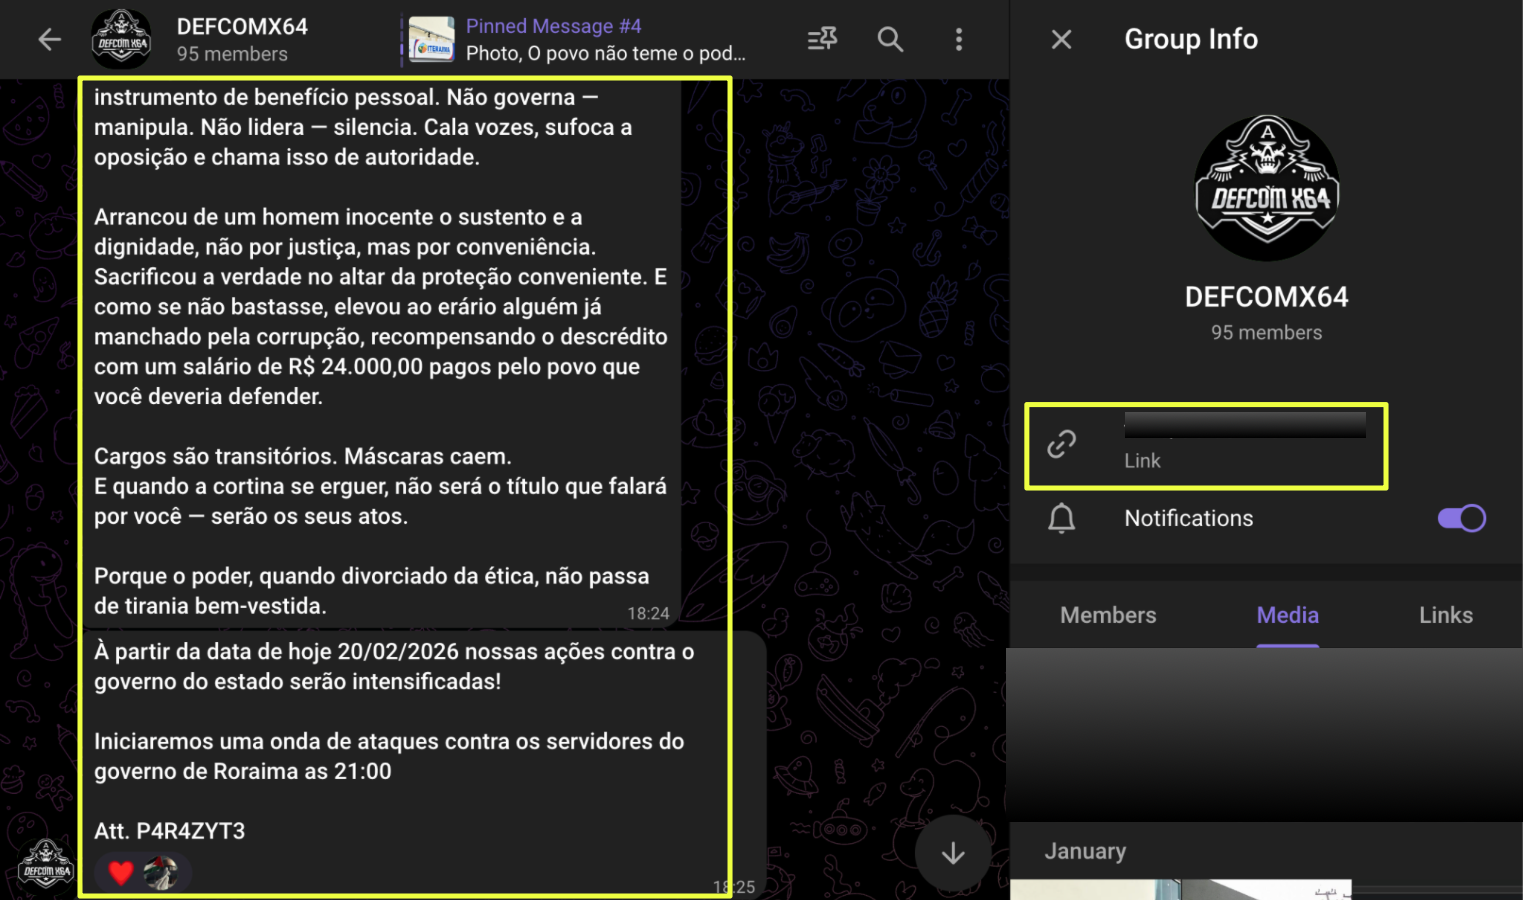
Task: Toggle the Notifications switch off
Action: pos(1461,518)
